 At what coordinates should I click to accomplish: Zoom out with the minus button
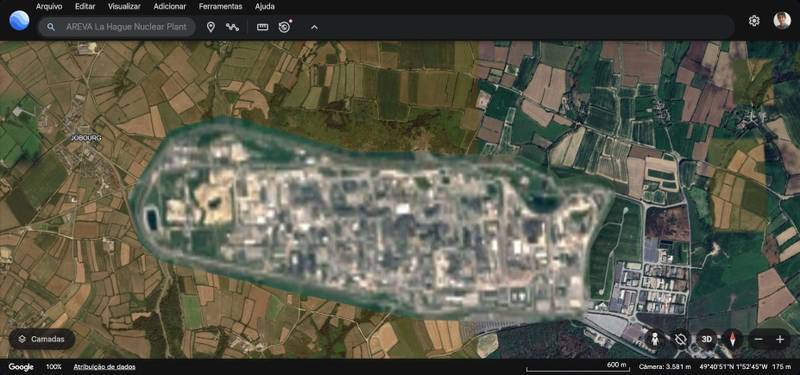[x=759, y=339]
